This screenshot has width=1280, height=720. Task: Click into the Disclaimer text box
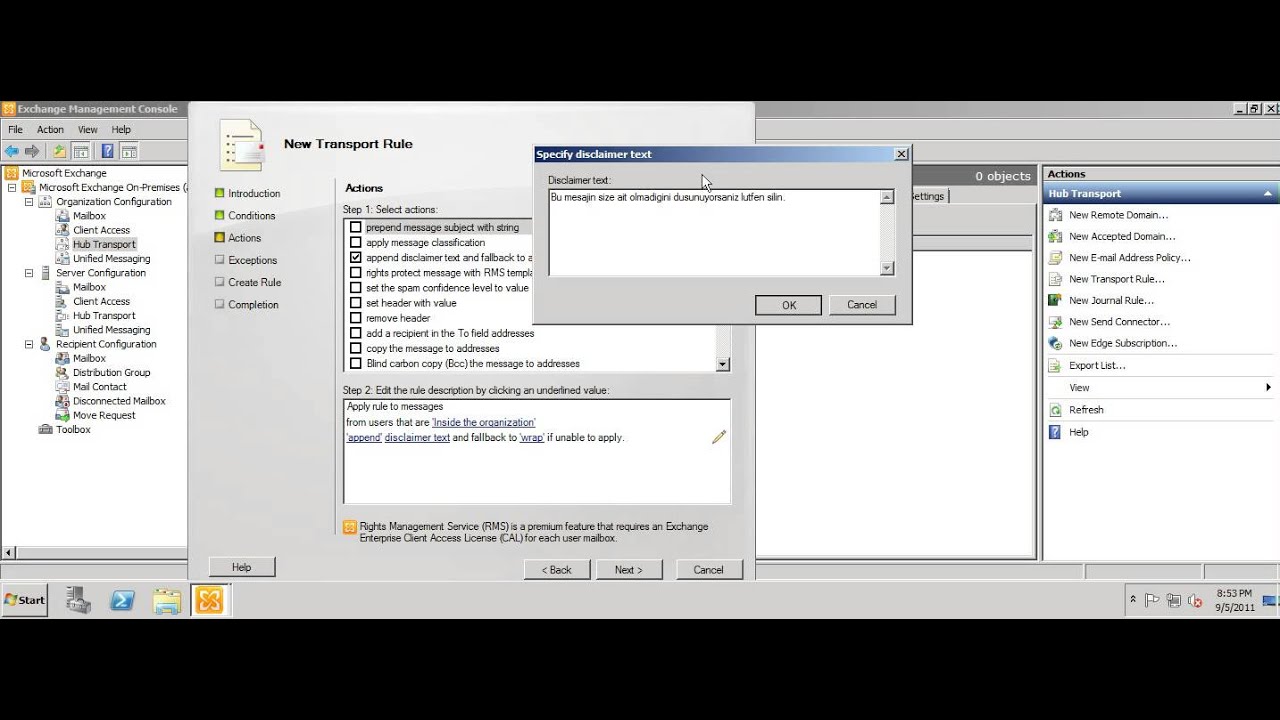click(x=714, y=232)
